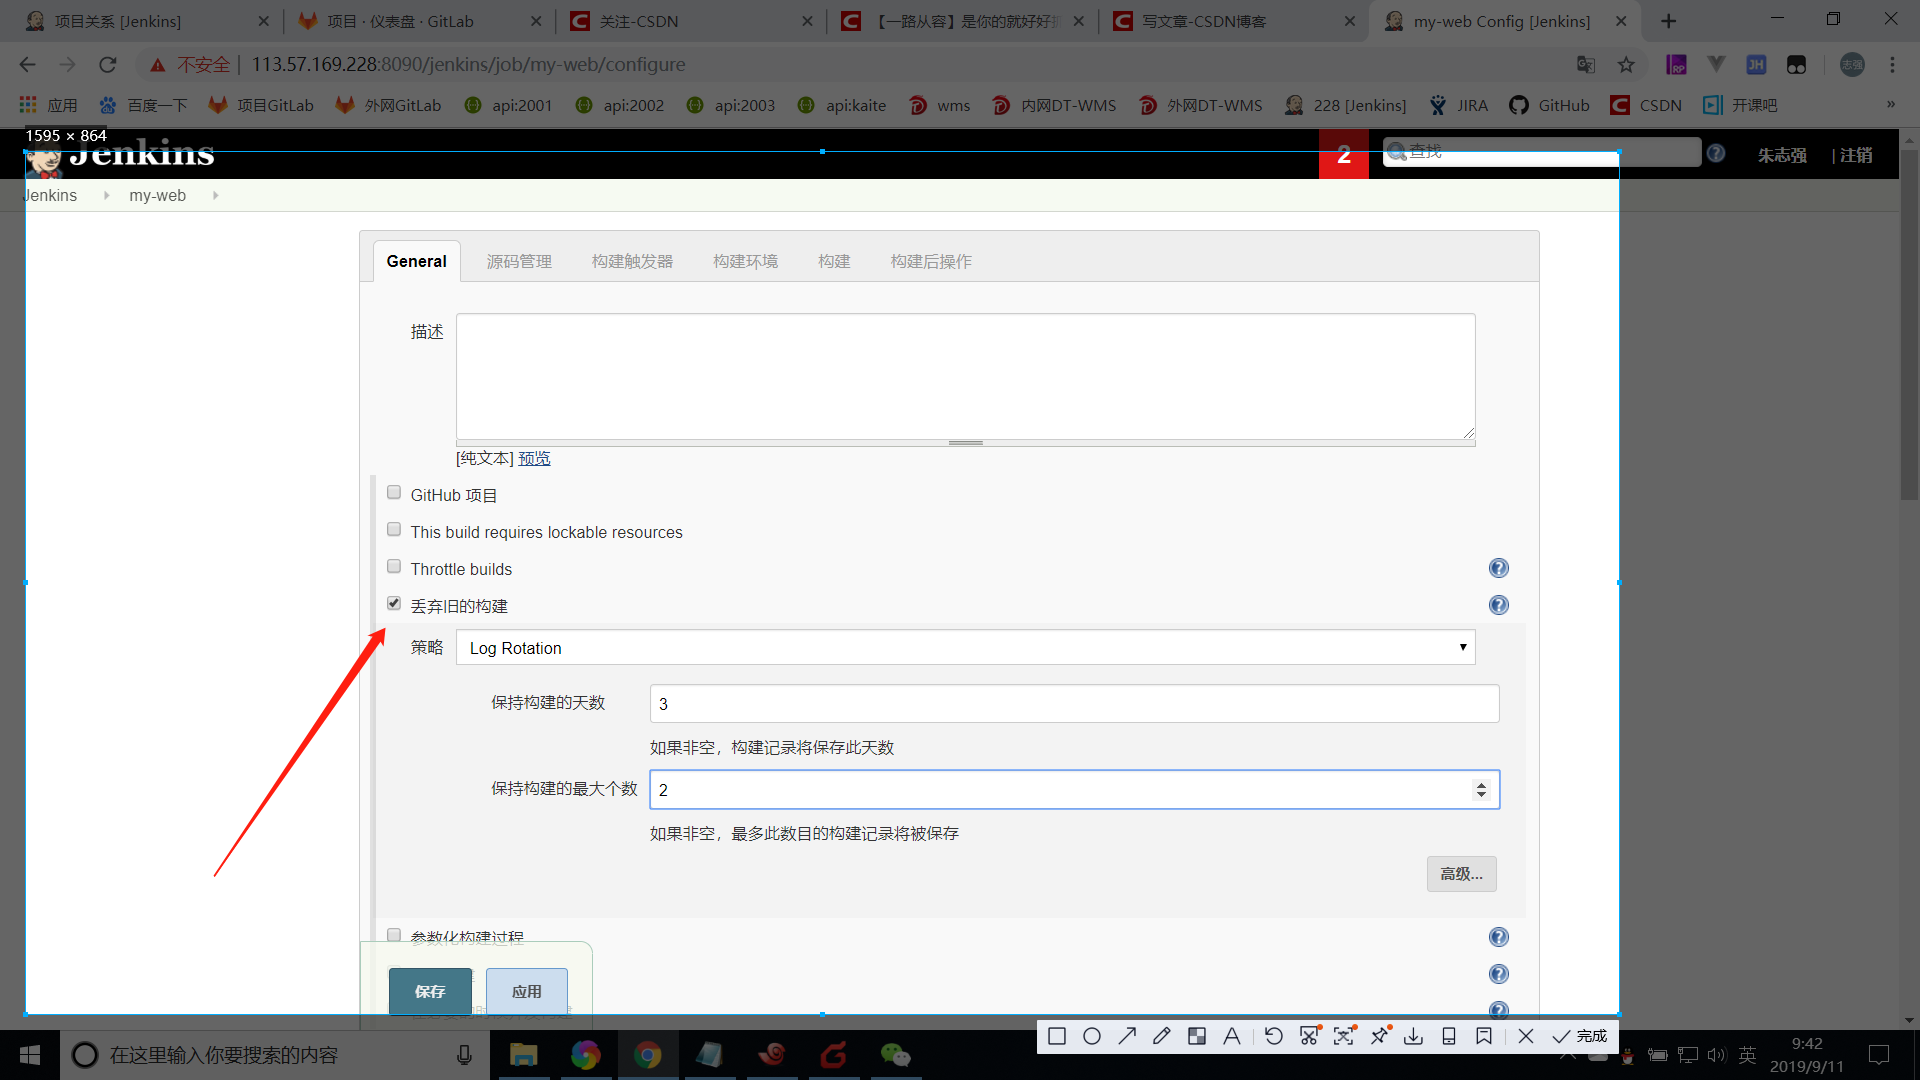The height and width of the screenshot is (1080, 1920).
Task: Increment 保持构建的最大个数 spinner up
Action: tap(1481, 785)
